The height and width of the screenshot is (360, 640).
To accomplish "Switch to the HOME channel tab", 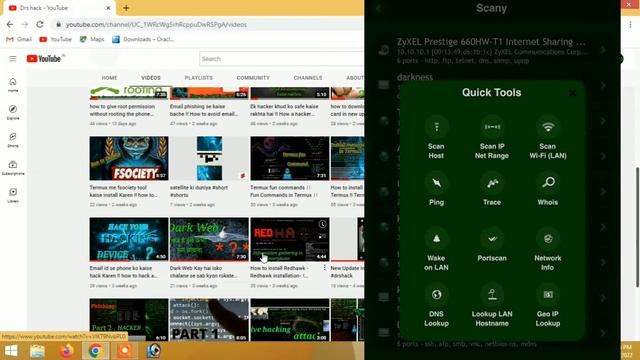I will (x=109, y=78).
